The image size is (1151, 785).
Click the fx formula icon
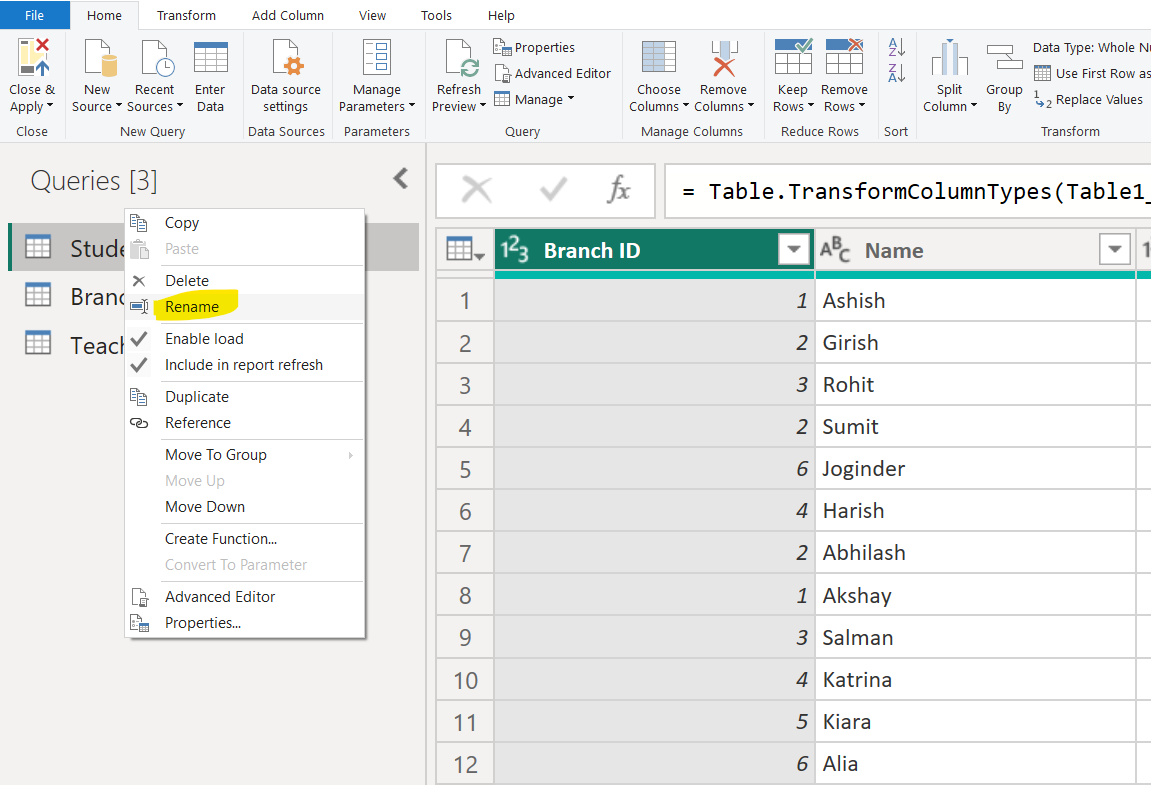pos(620,190)
